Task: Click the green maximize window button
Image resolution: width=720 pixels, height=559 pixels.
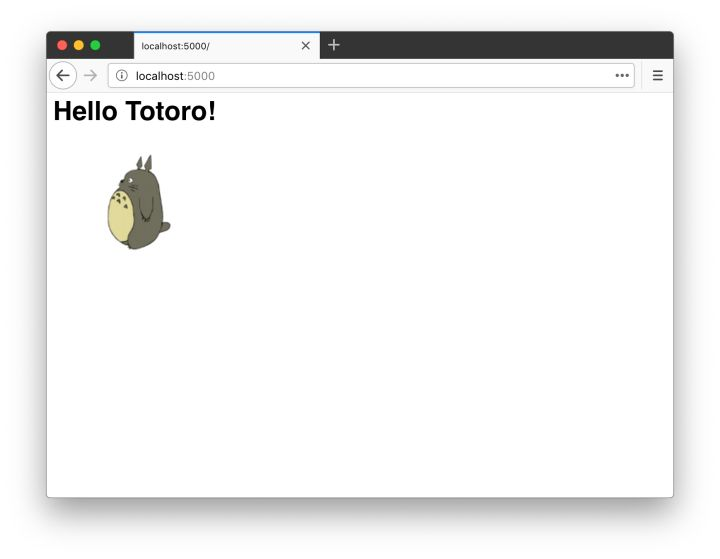Action: pos(96,45)
